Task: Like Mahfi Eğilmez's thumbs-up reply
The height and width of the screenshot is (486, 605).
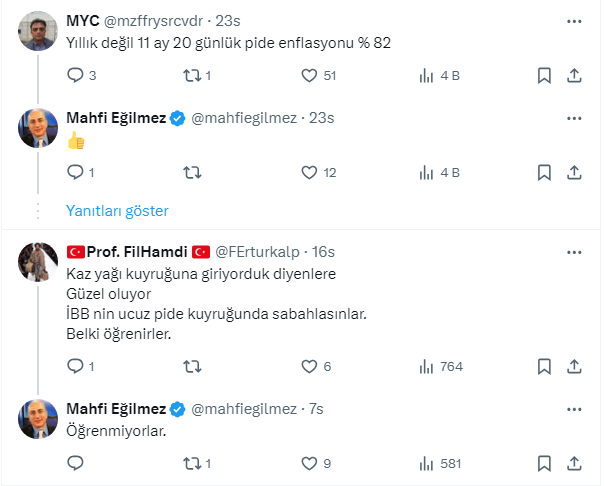Action: point(310,172)
